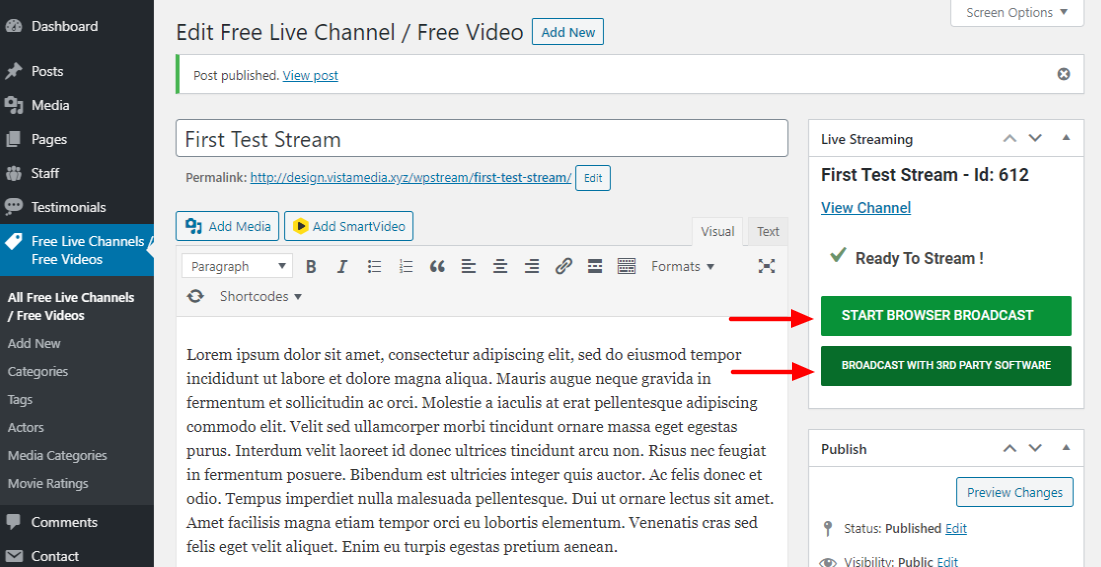Switch to the Text editor tab
Viewport: 1101px width, 567px height.
tap(767, 232)
